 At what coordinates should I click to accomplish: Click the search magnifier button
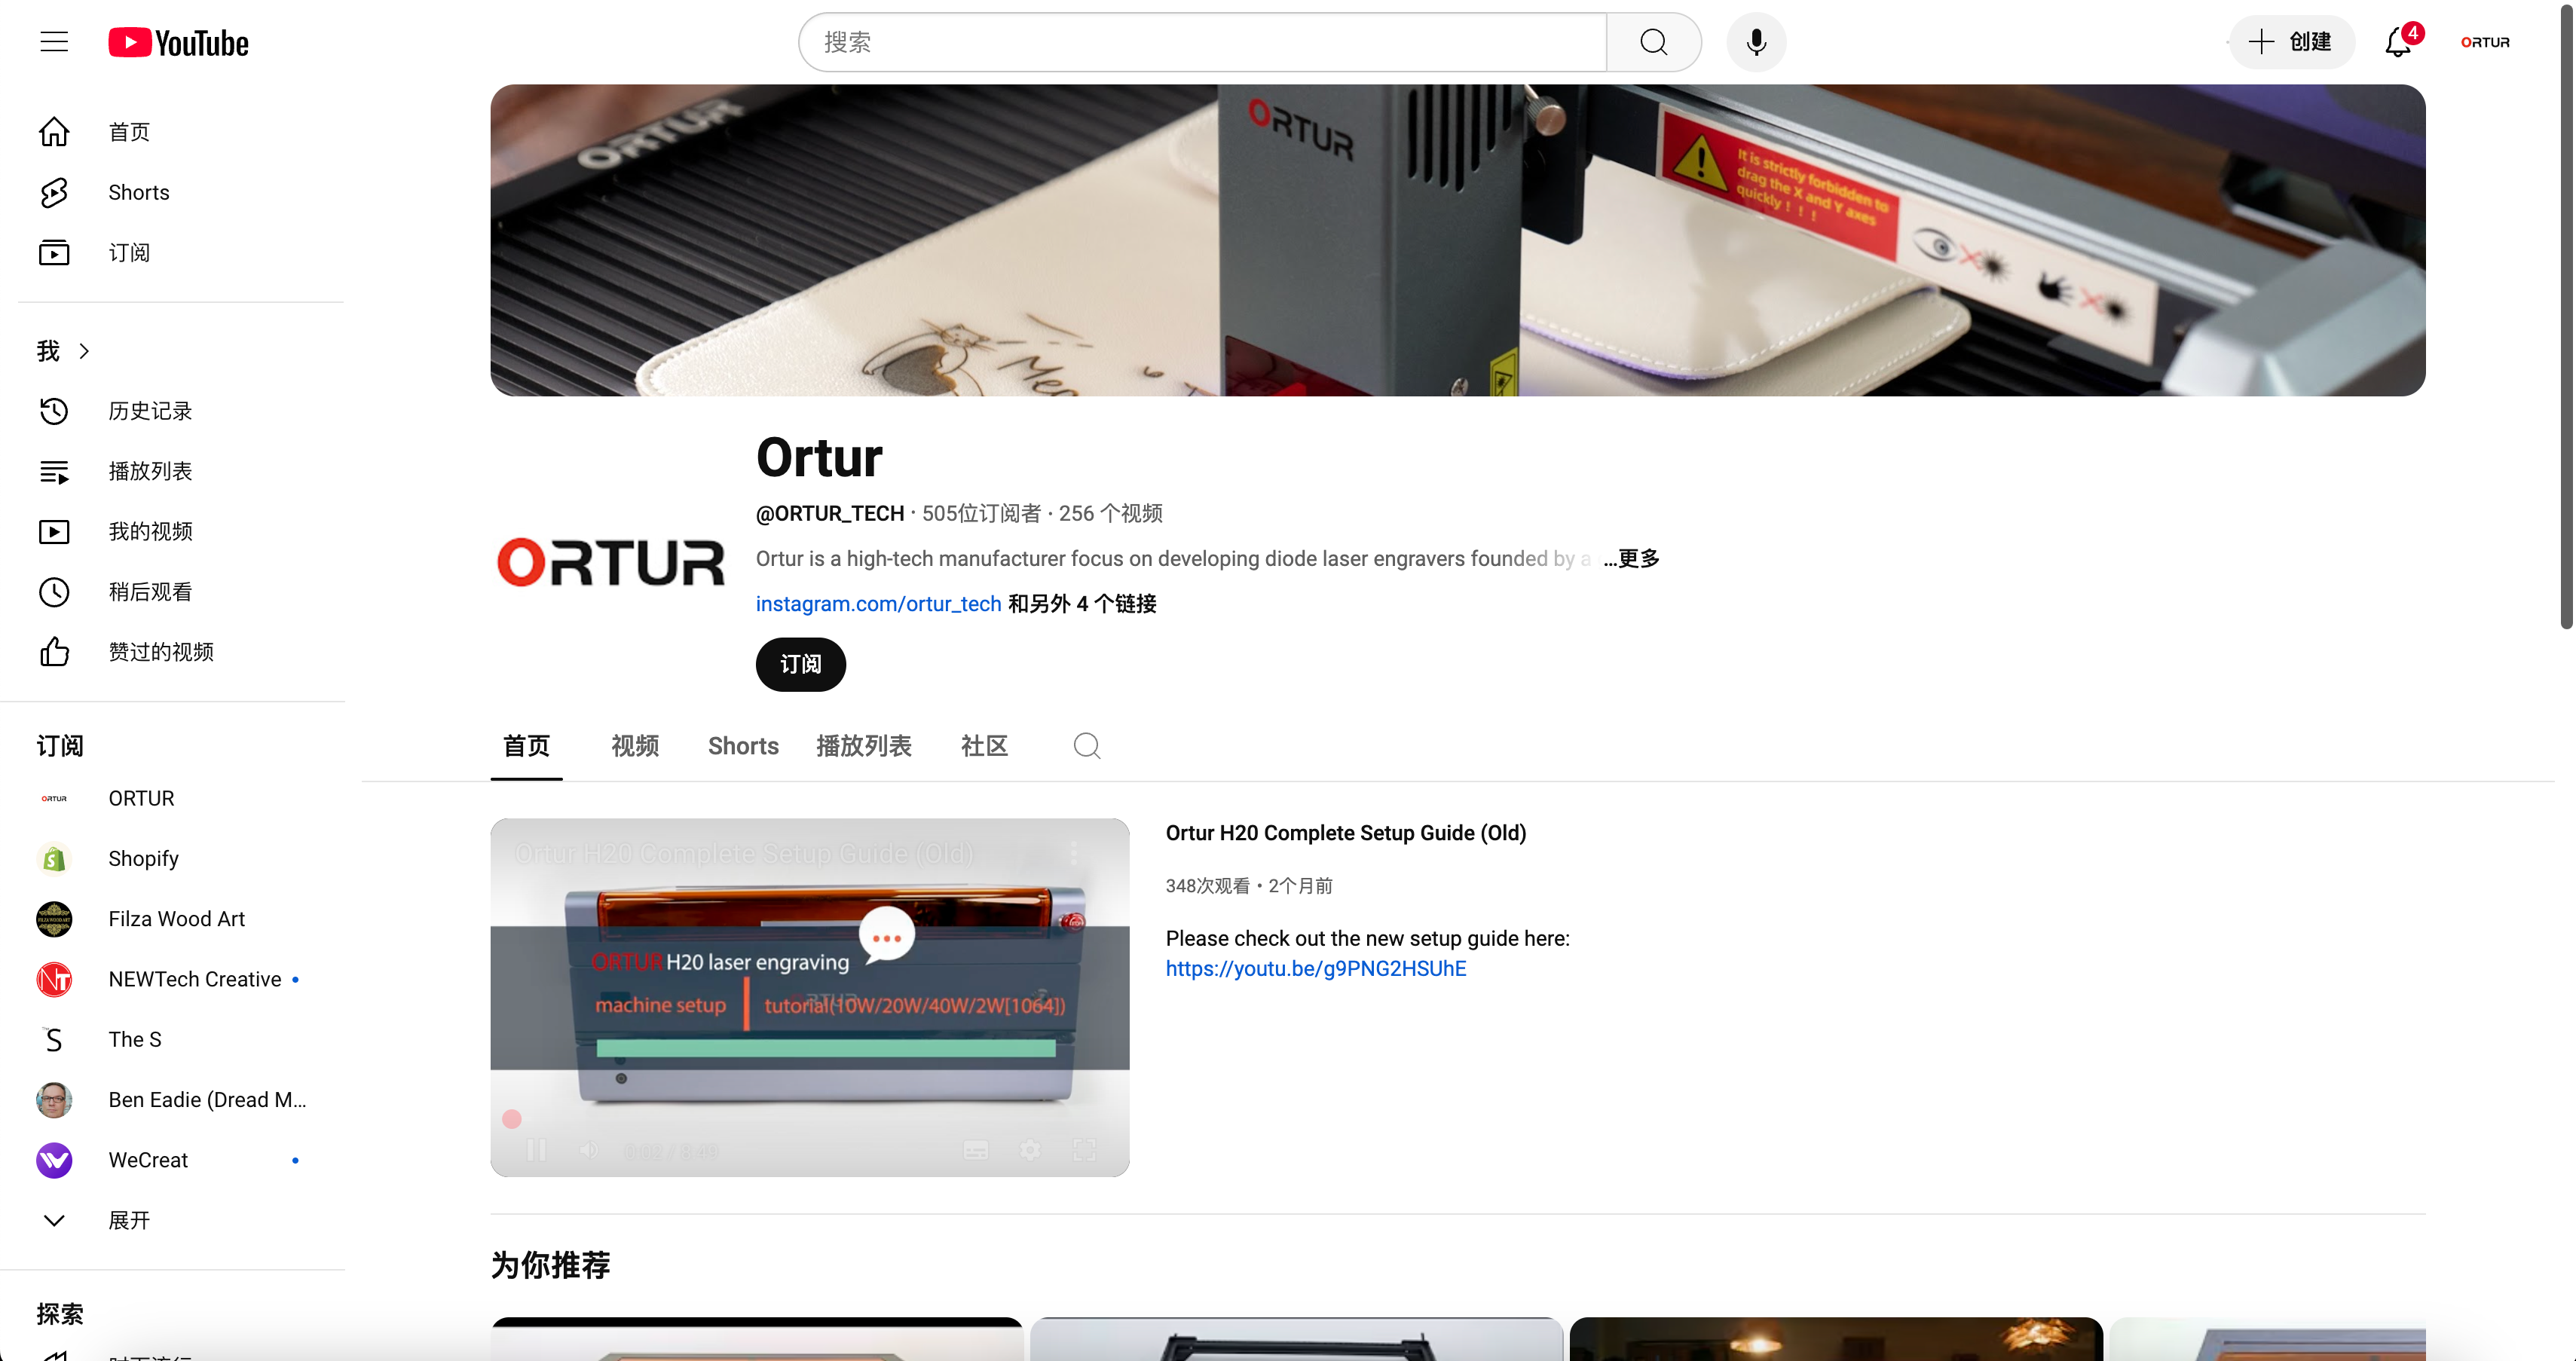point(1653,42)
